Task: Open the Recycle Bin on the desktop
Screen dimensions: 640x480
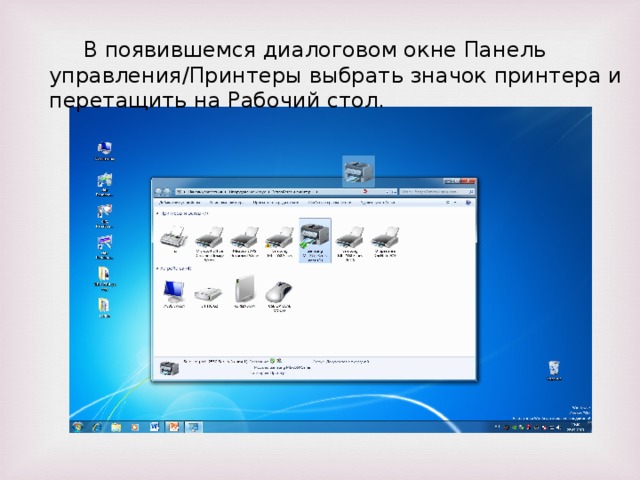Action: click(554, 371)
